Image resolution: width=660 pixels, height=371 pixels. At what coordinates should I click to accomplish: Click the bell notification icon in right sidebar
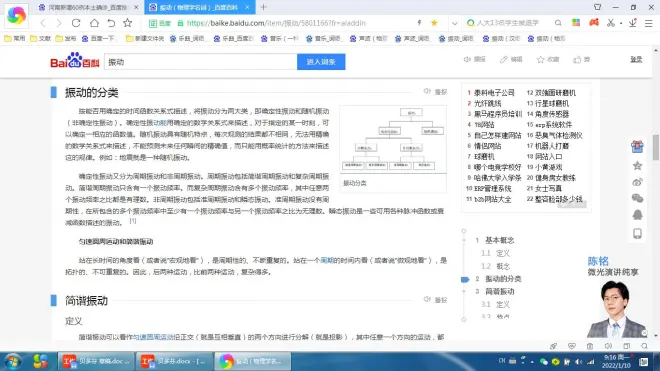(x=637, y=215)
